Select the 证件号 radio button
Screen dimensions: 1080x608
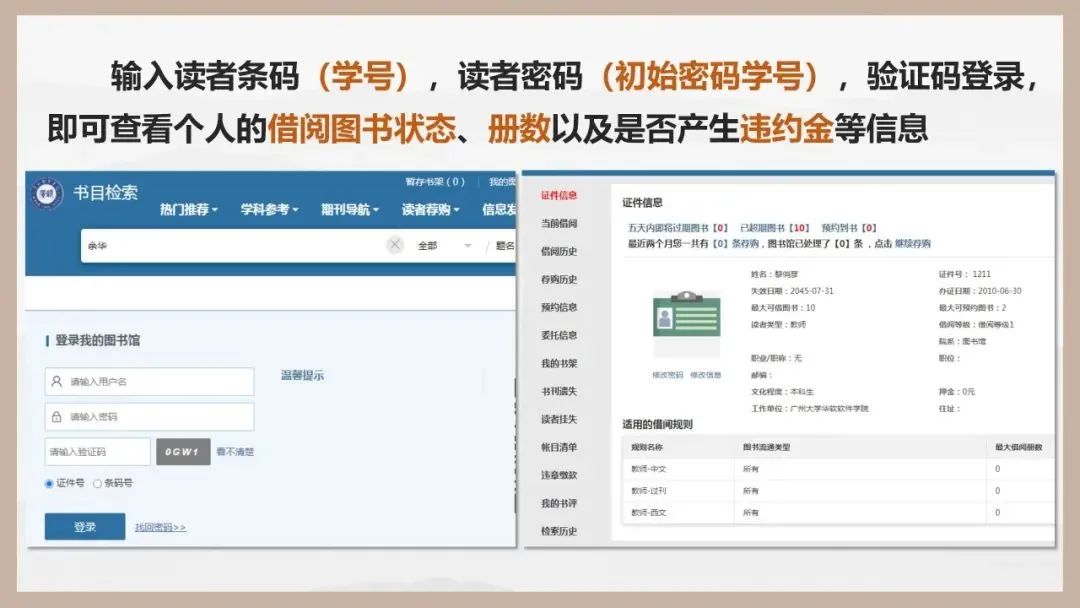coord(50,483)
